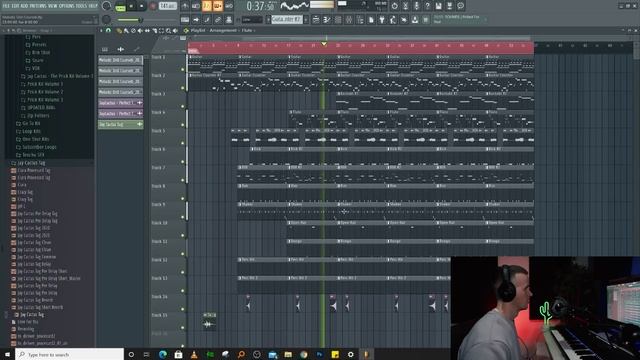Mute Track 5 with its green dot
Screen dimensions: 640x360
tap(182, 143)
